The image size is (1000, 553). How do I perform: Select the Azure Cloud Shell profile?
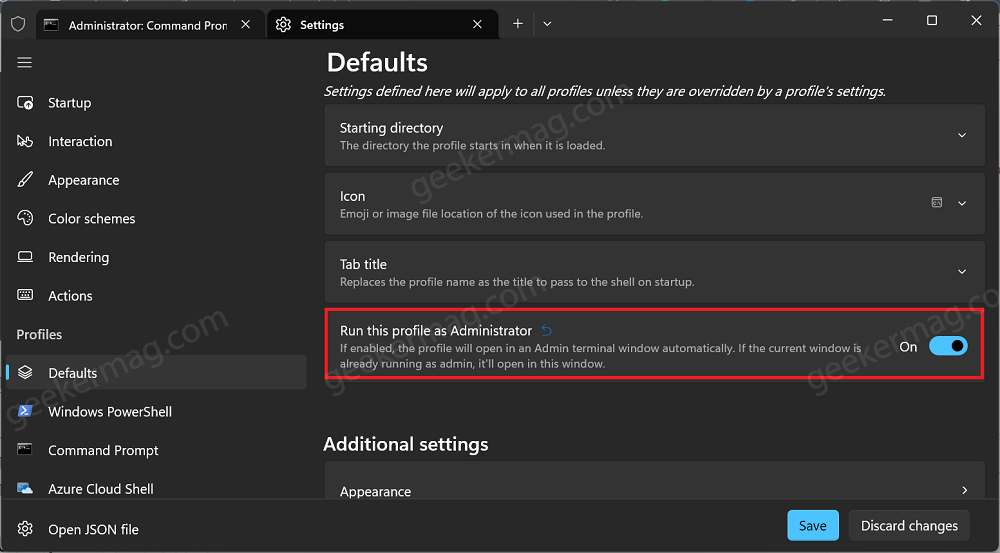coord(156,489)
